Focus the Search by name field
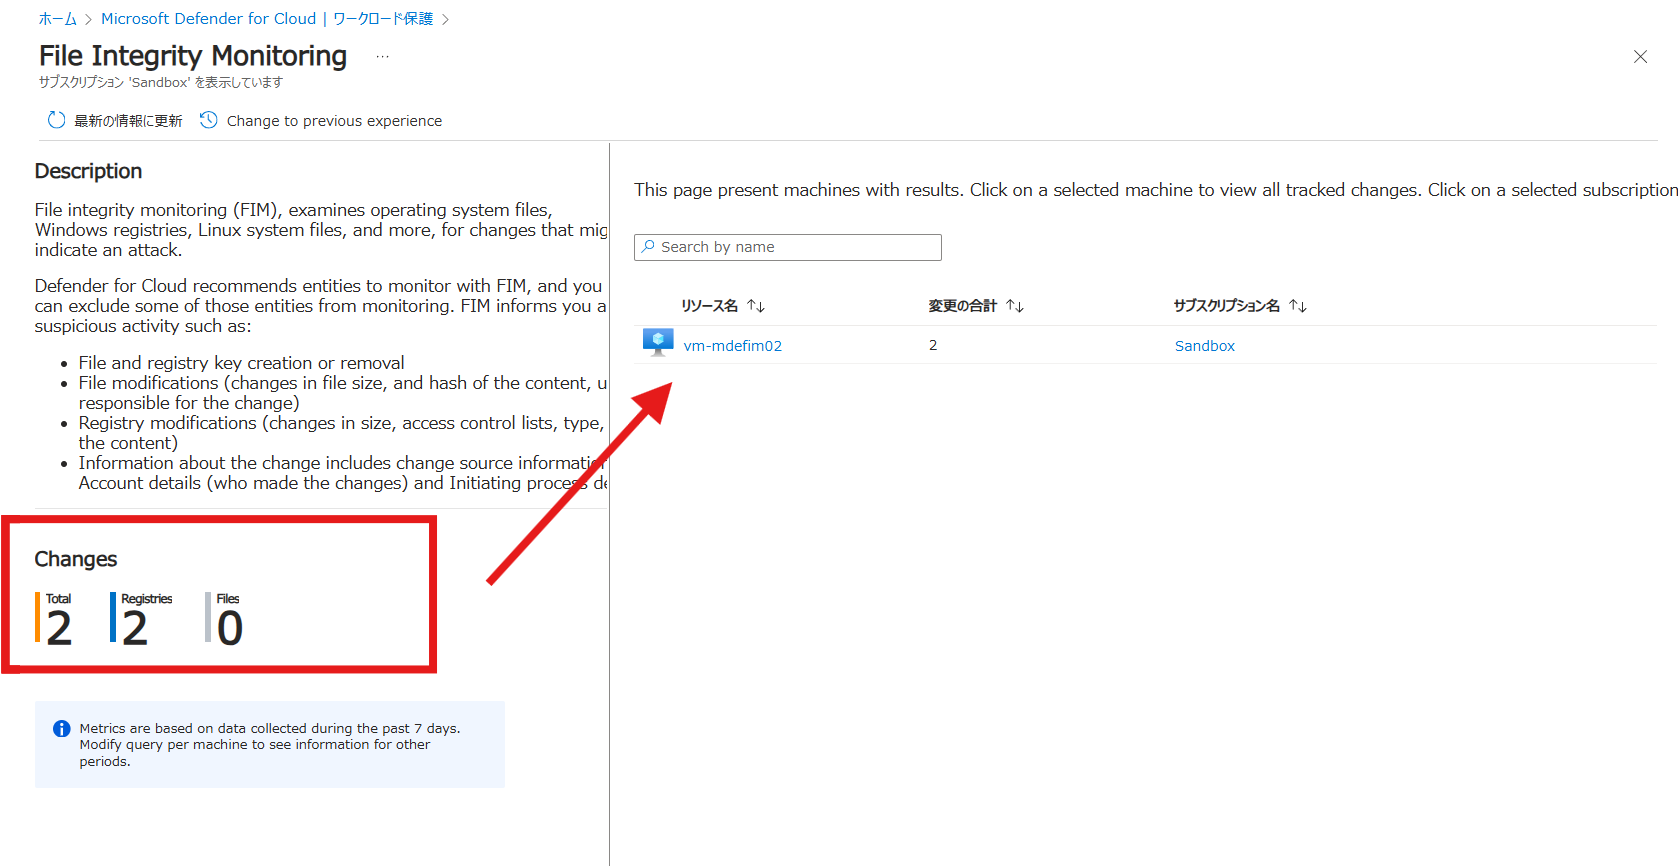 [788, 247]
